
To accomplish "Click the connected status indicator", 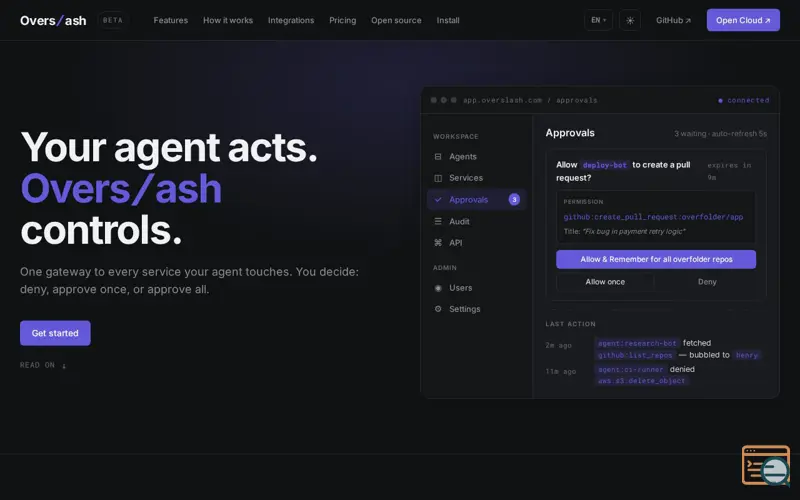I will point(743,101).
